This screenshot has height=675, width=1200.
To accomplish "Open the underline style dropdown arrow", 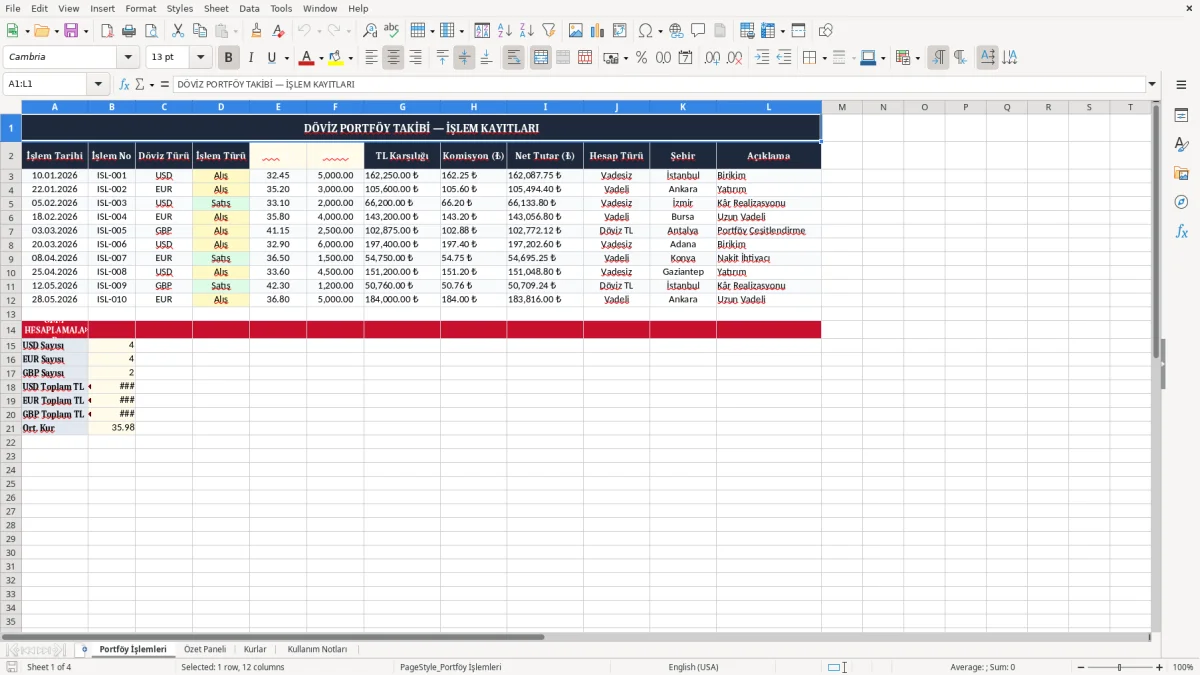I will pos(286,58).
